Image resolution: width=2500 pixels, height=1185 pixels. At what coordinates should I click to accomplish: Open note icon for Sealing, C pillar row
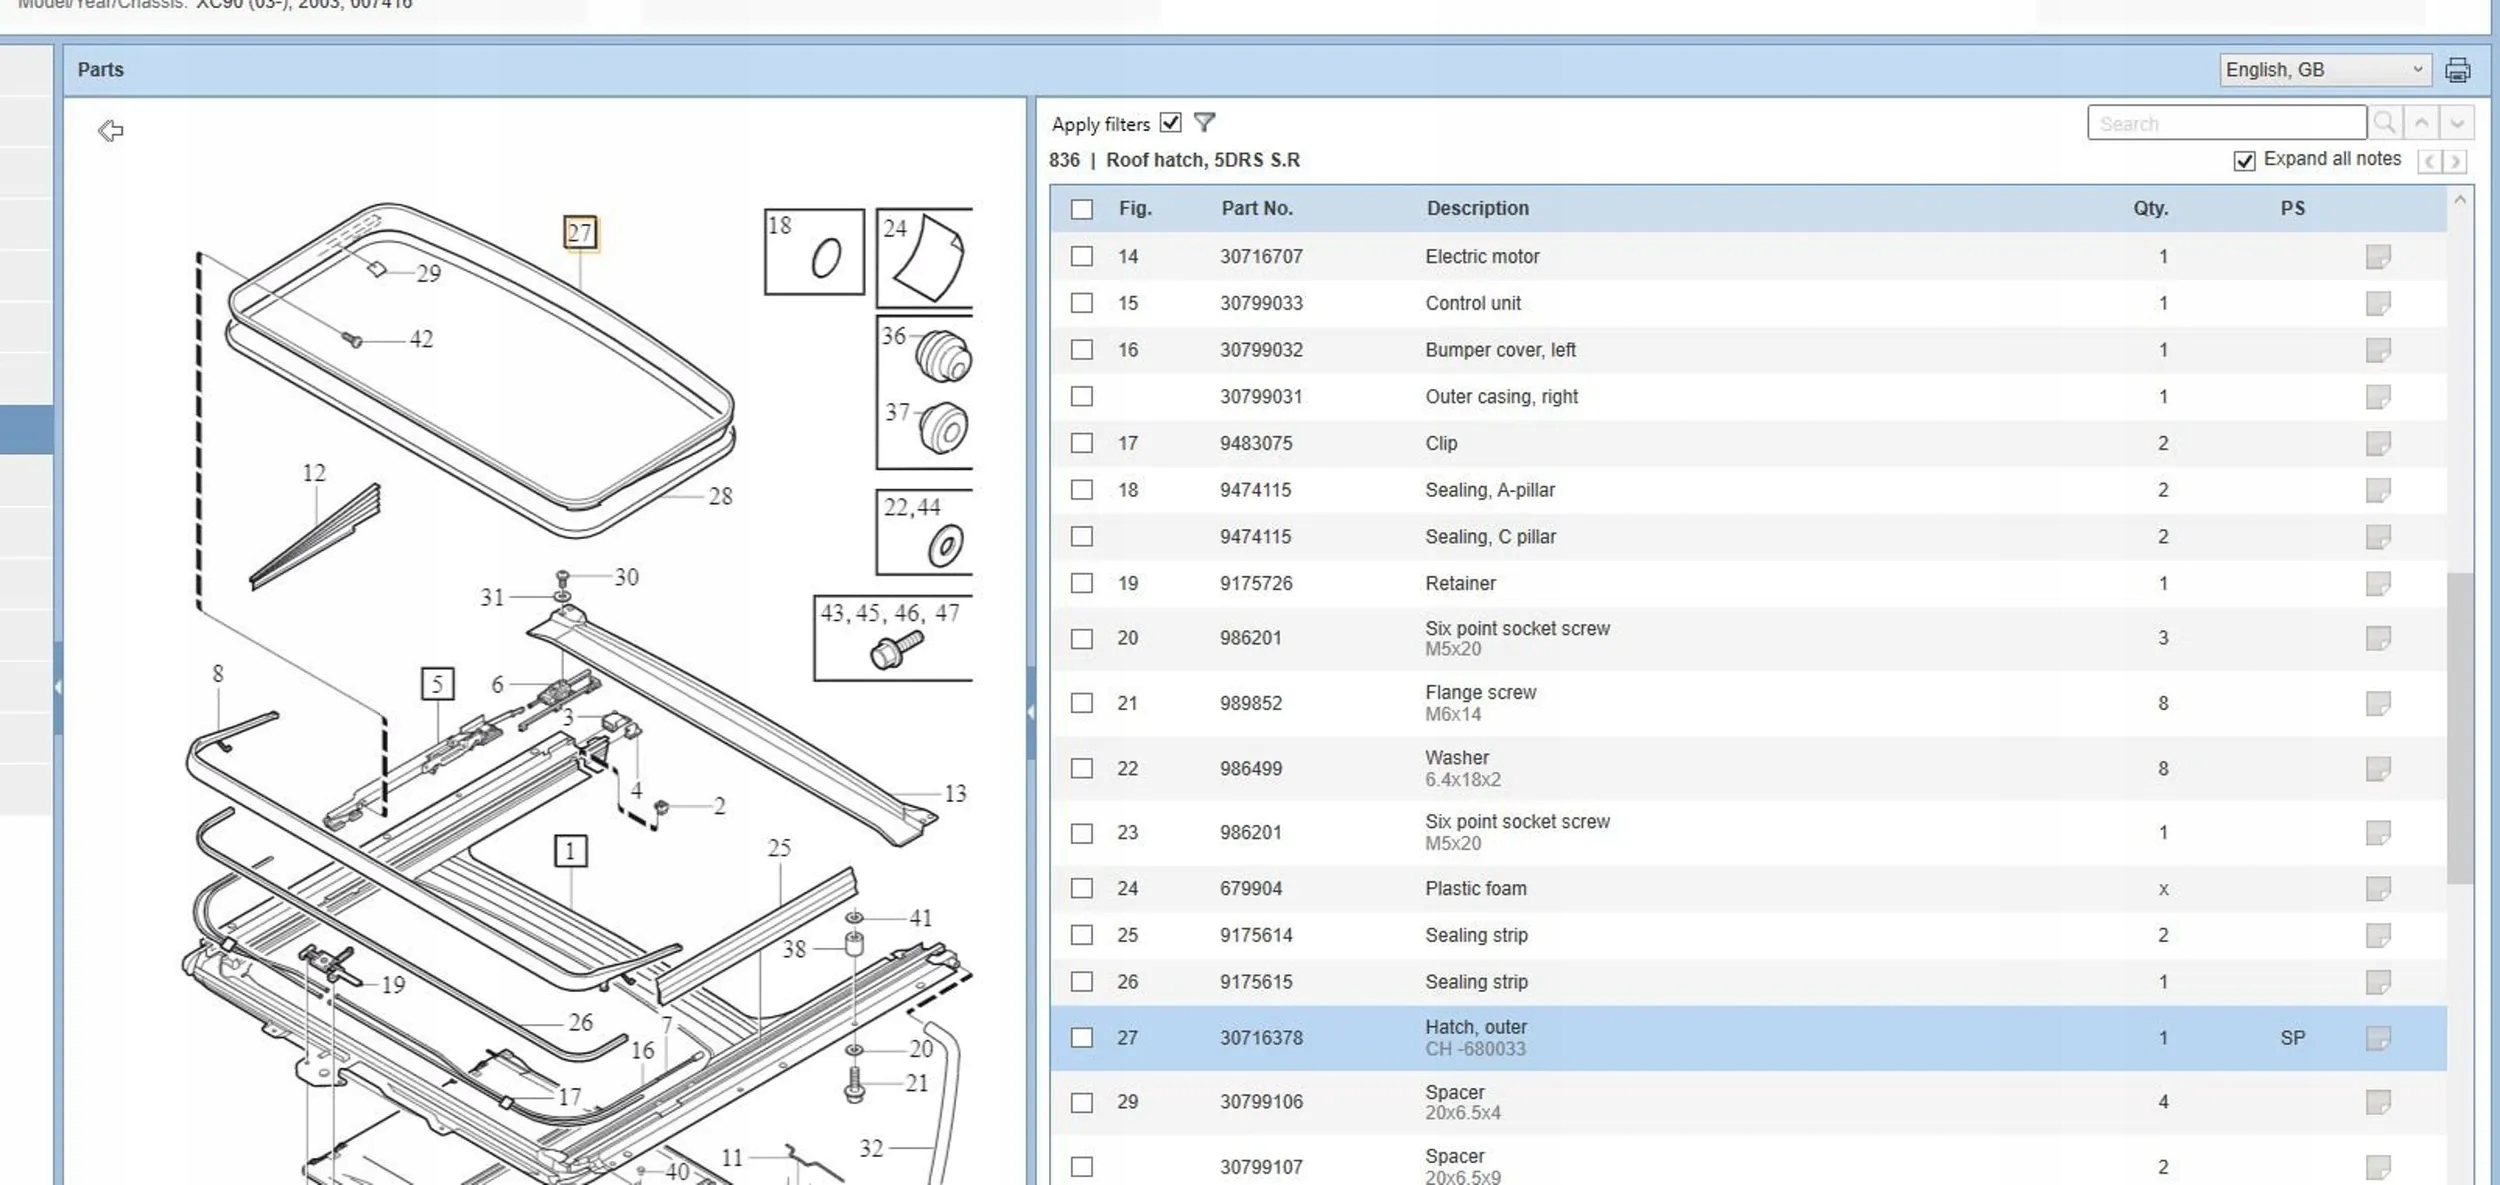2378,537
